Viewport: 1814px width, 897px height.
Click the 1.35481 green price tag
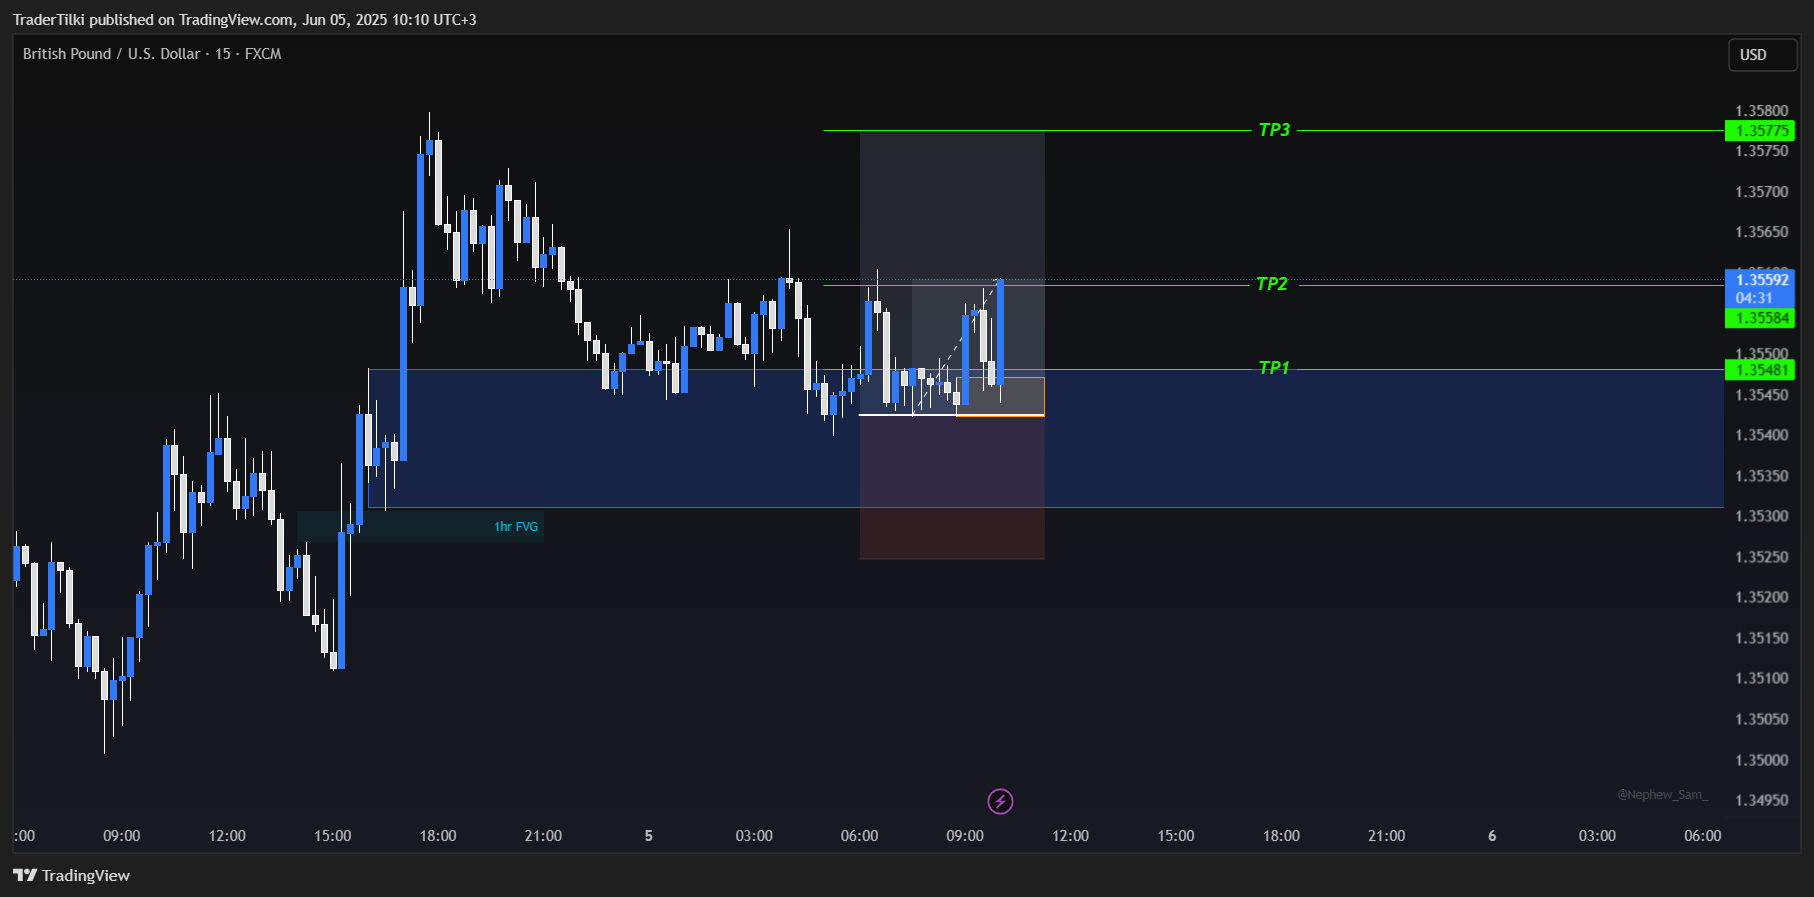[1760, 370]
